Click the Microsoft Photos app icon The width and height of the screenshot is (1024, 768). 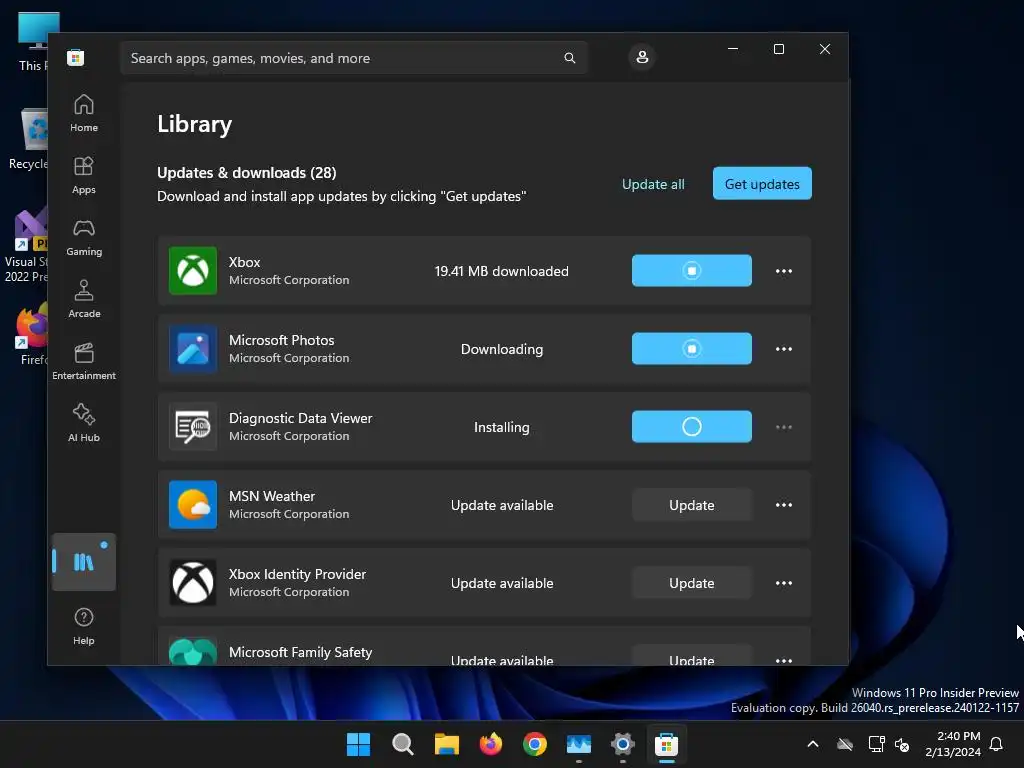tap(193, 349)
